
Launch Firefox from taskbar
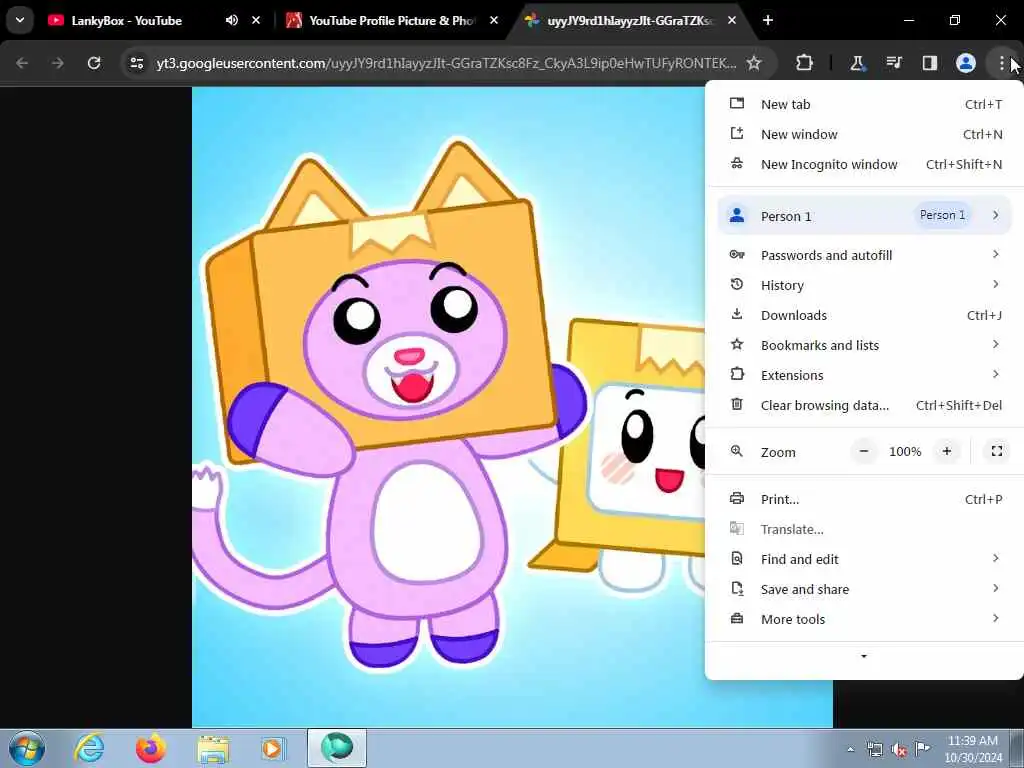[151, 748]
